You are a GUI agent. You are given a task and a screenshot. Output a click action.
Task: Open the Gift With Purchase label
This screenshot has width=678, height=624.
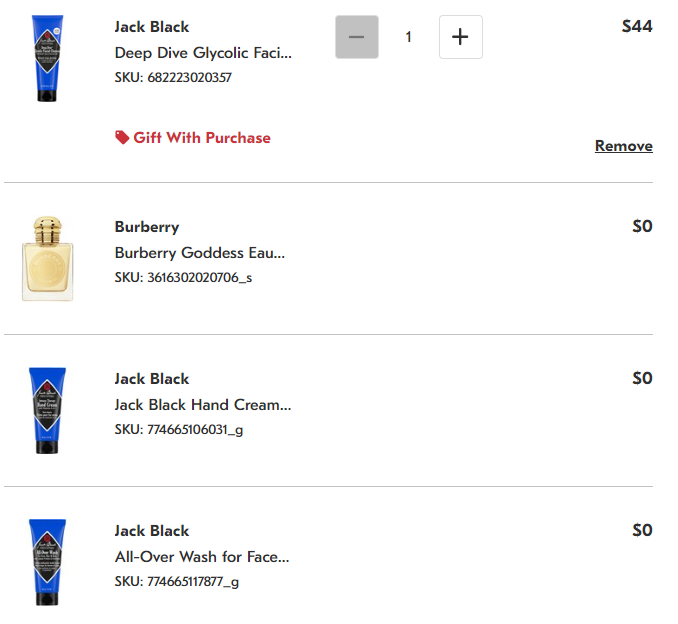(x=201, y=138)
